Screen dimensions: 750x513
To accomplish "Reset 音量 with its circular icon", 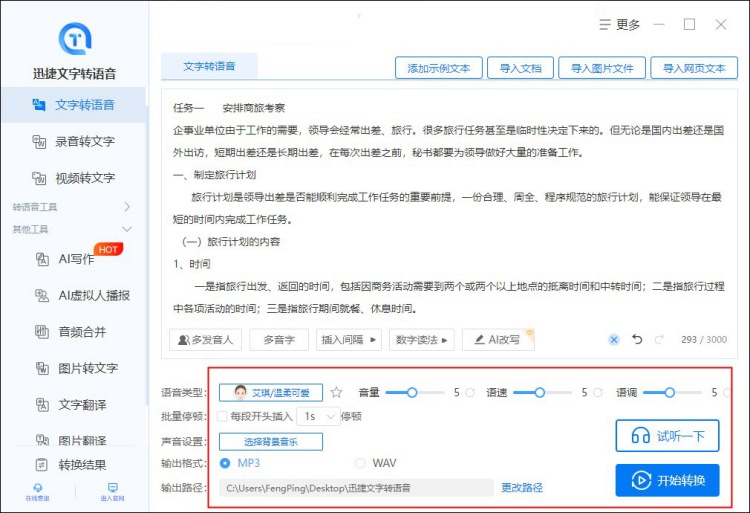I will [470, 393].
